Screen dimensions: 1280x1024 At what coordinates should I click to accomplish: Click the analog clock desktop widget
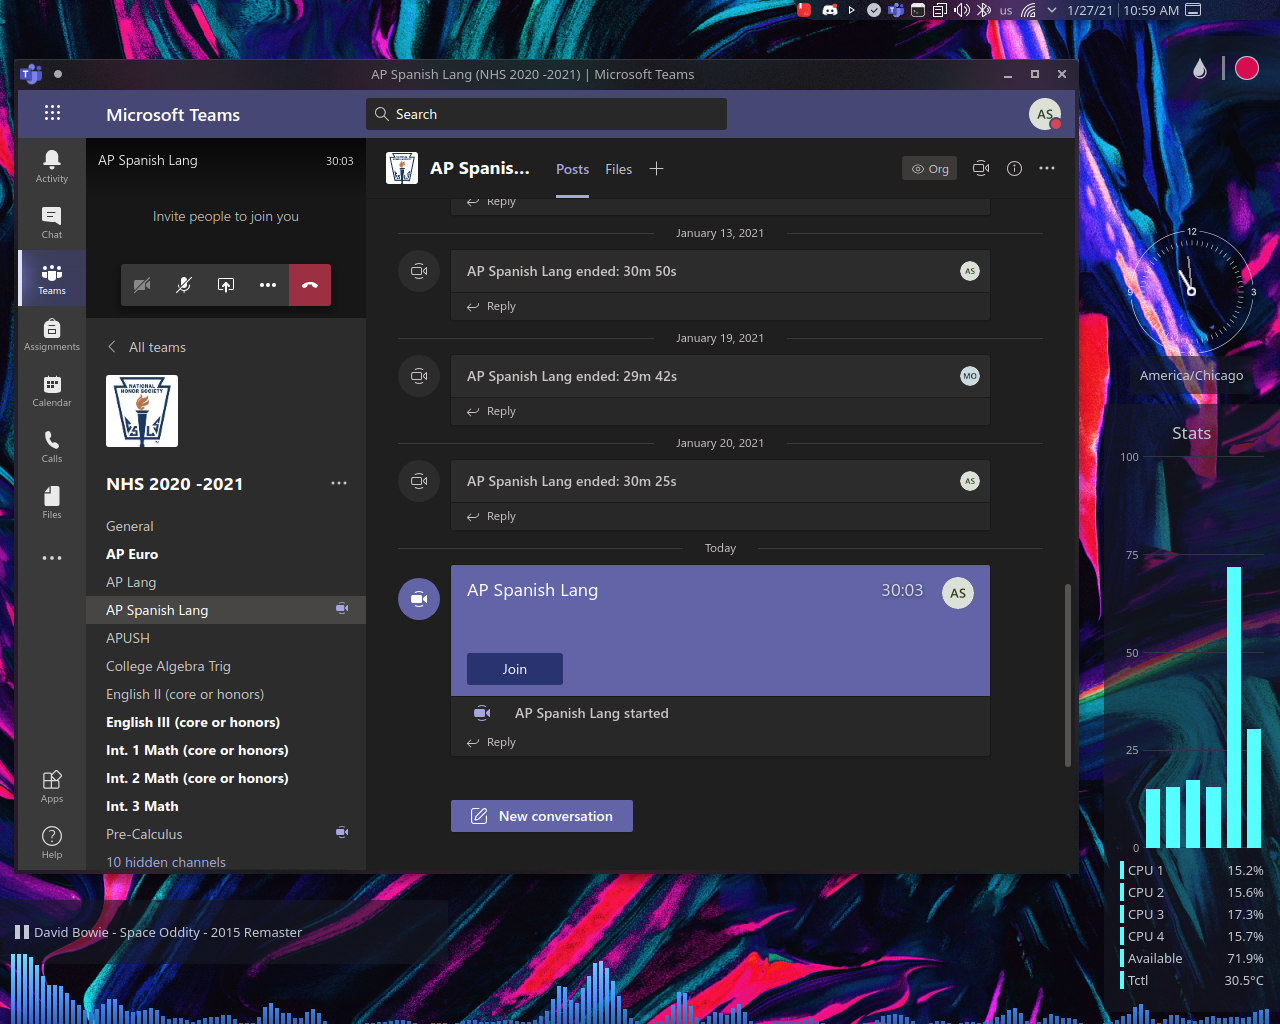[1191, 291]
